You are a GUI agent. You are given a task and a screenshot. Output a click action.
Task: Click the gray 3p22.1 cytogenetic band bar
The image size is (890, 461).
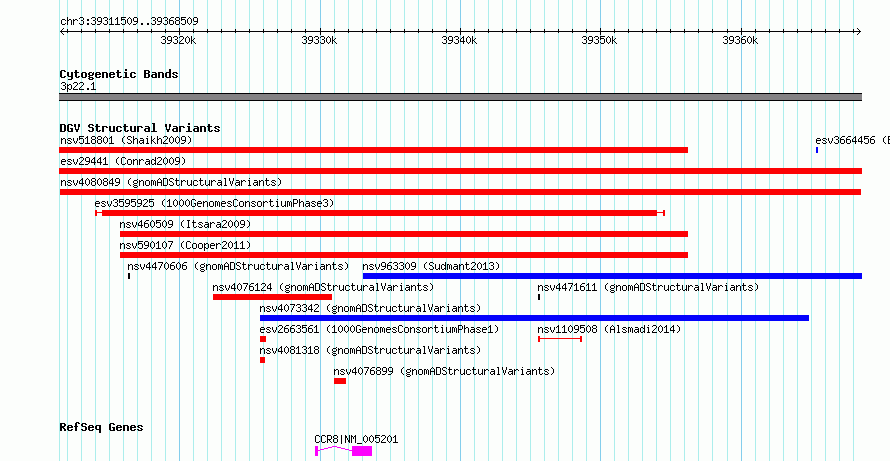tap(460, 97)
